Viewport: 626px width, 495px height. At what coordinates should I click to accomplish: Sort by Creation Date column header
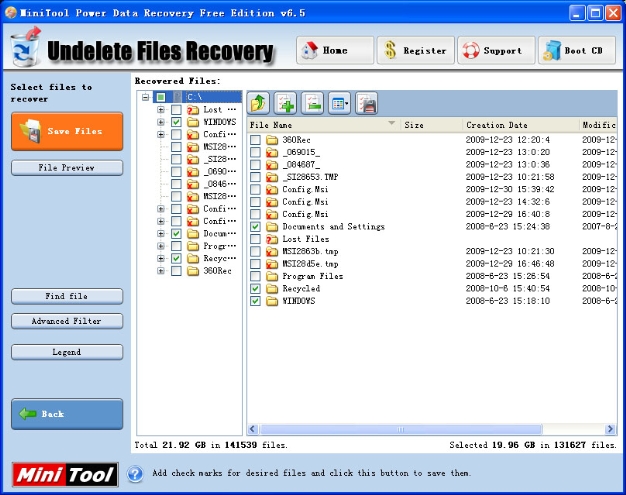click(521, 125)
